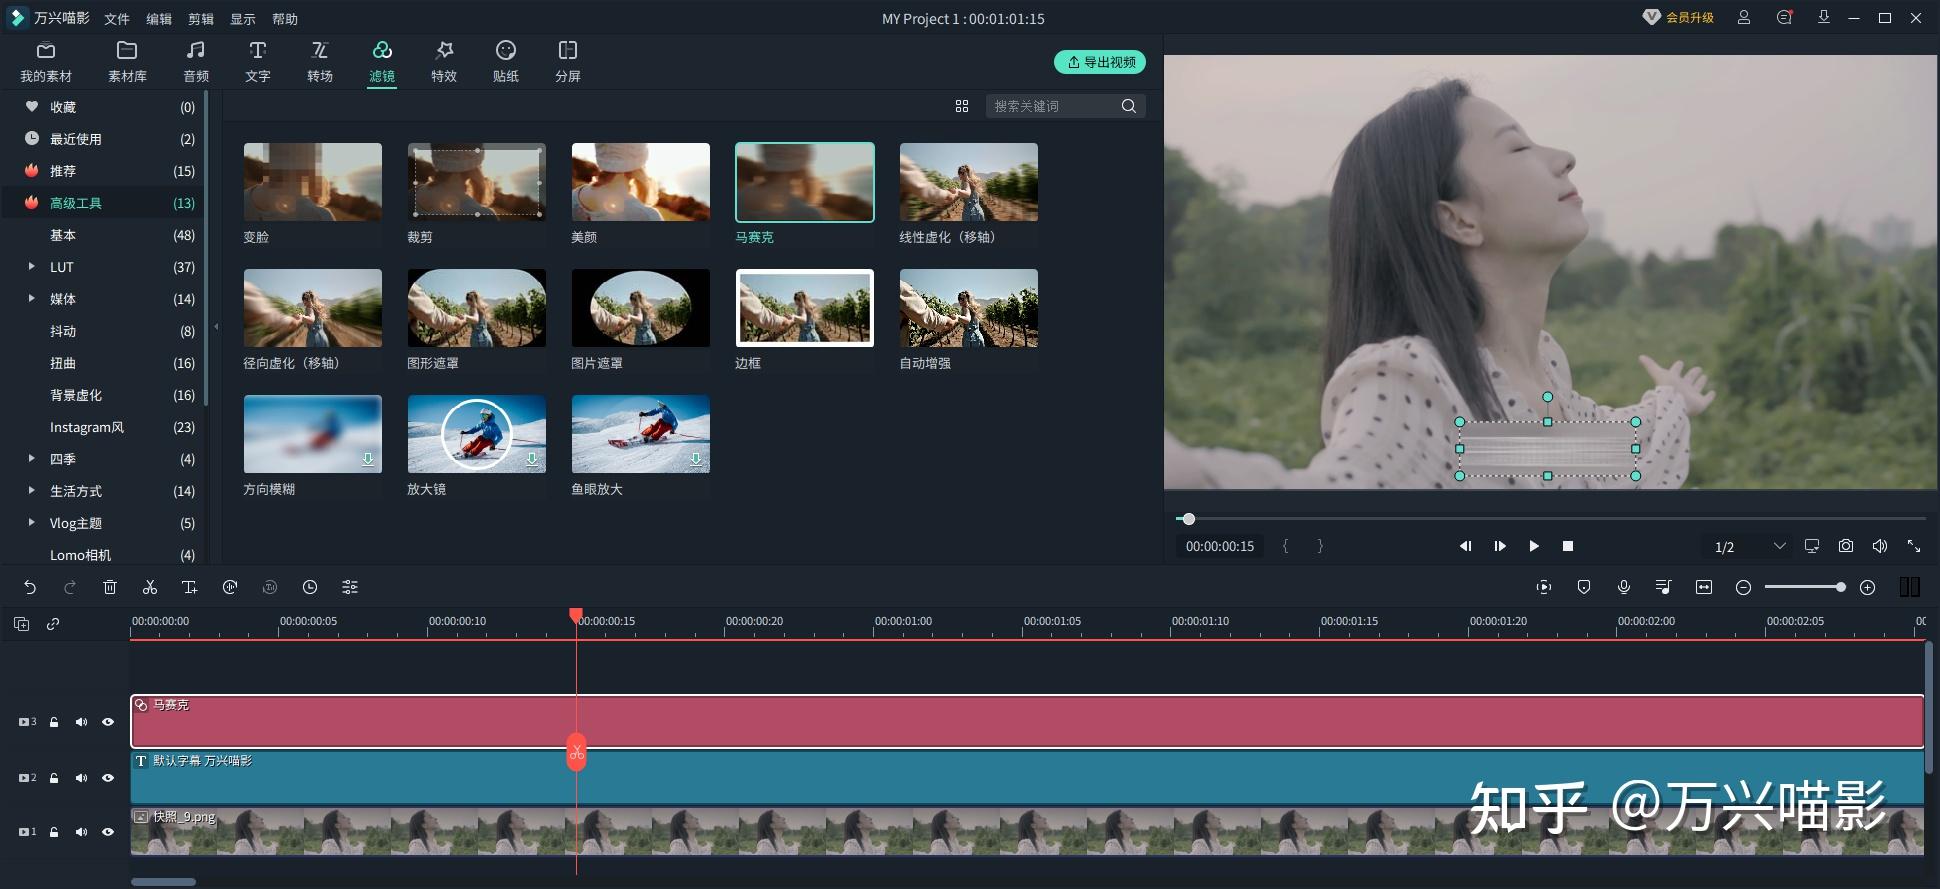Toggle visibility eye of track 3
Viewport: 1940px width, 889px height.
point(108,722)
